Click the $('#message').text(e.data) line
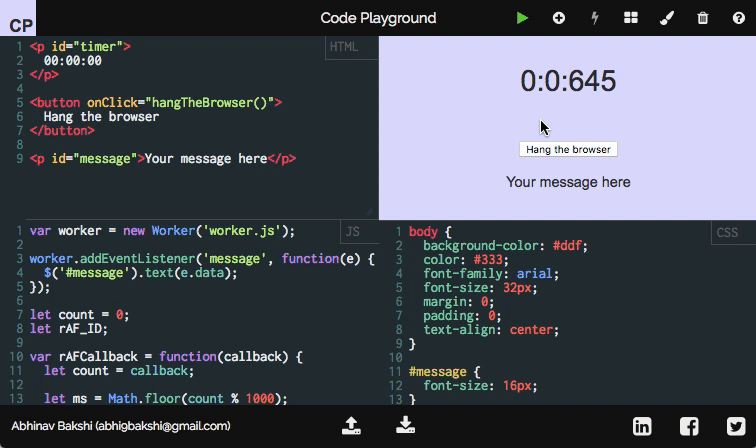Image resolution: width=756 pixels, height=448 pixels. click(x=141, y=273)
